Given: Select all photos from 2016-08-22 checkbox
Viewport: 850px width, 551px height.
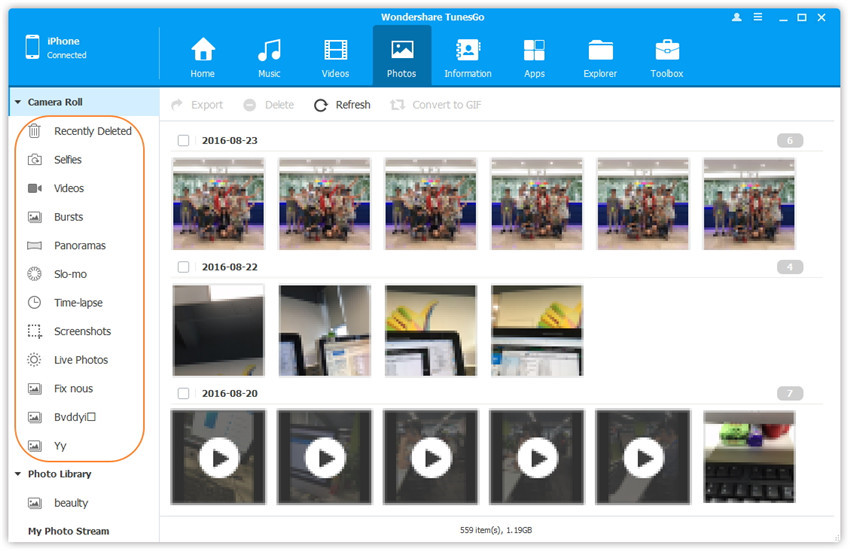Looking at the screenshot, I should [184, 267].
